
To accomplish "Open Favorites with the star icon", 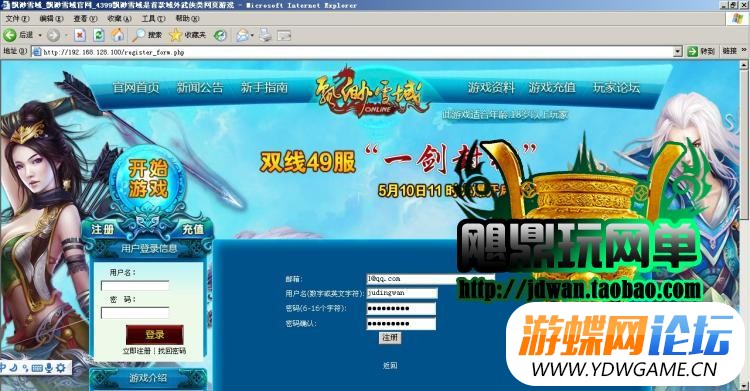I will (x=176, y=35).
